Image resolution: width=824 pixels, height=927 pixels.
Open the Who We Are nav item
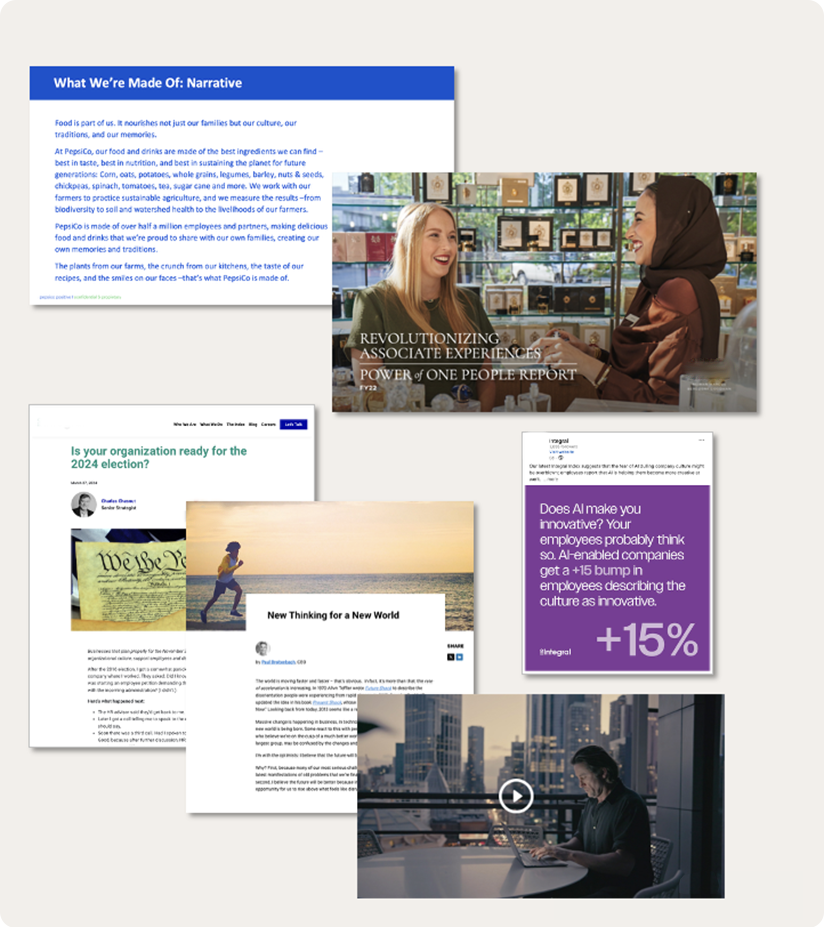pyautogui.click(x=184, y=424)
